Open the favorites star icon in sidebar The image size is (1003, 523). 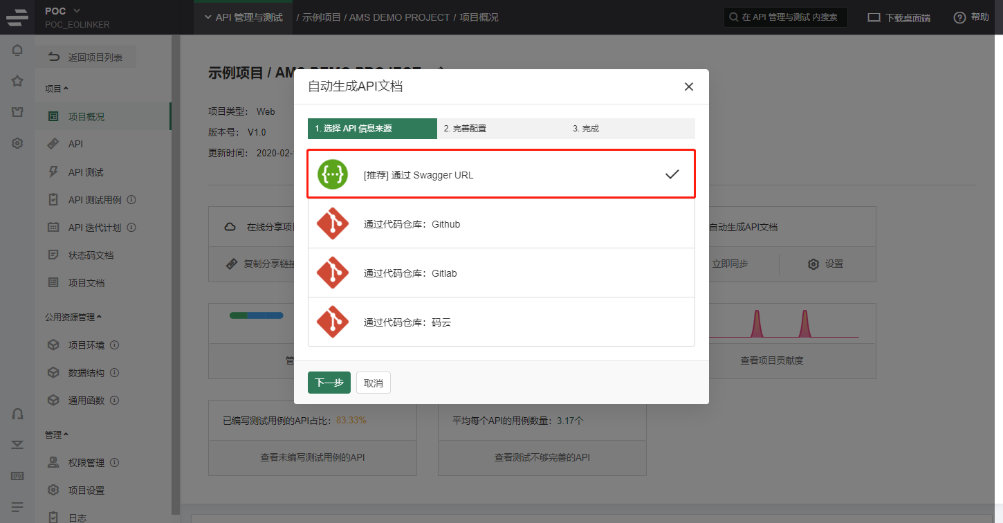click(x=17, y=81)
